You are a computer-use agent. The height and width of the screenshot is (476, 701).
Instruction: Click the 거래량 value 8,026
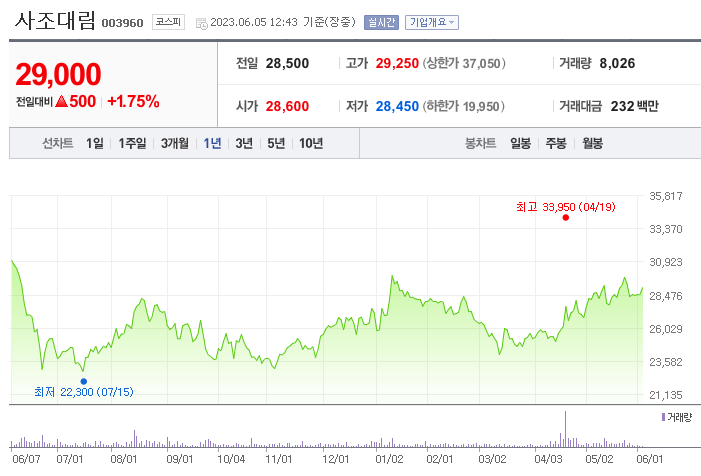(617, 63)
